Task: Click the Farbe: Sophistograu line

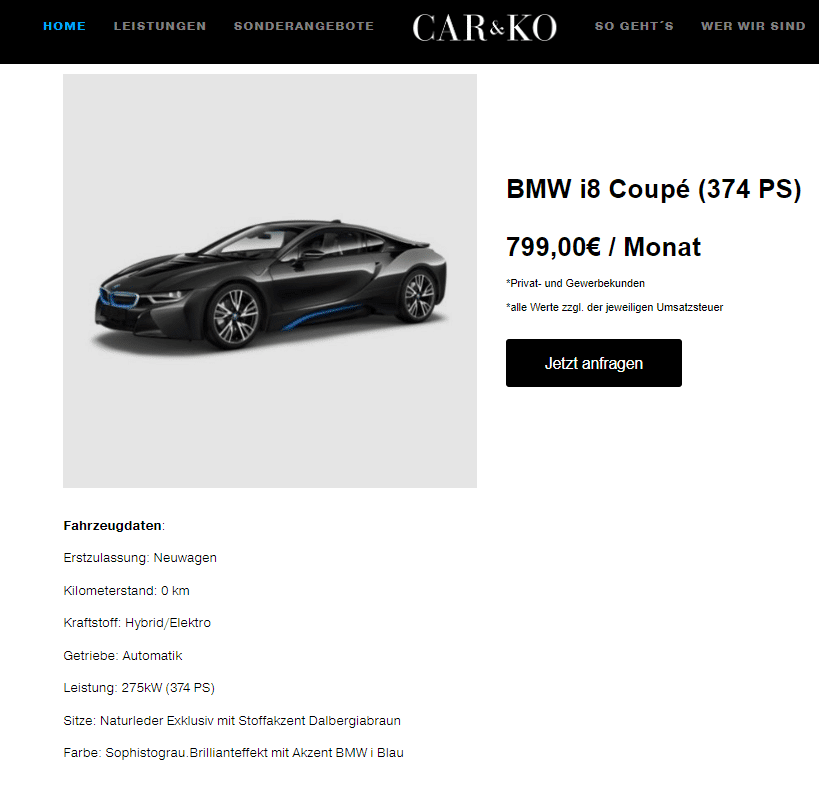Action: click(233, 752)
